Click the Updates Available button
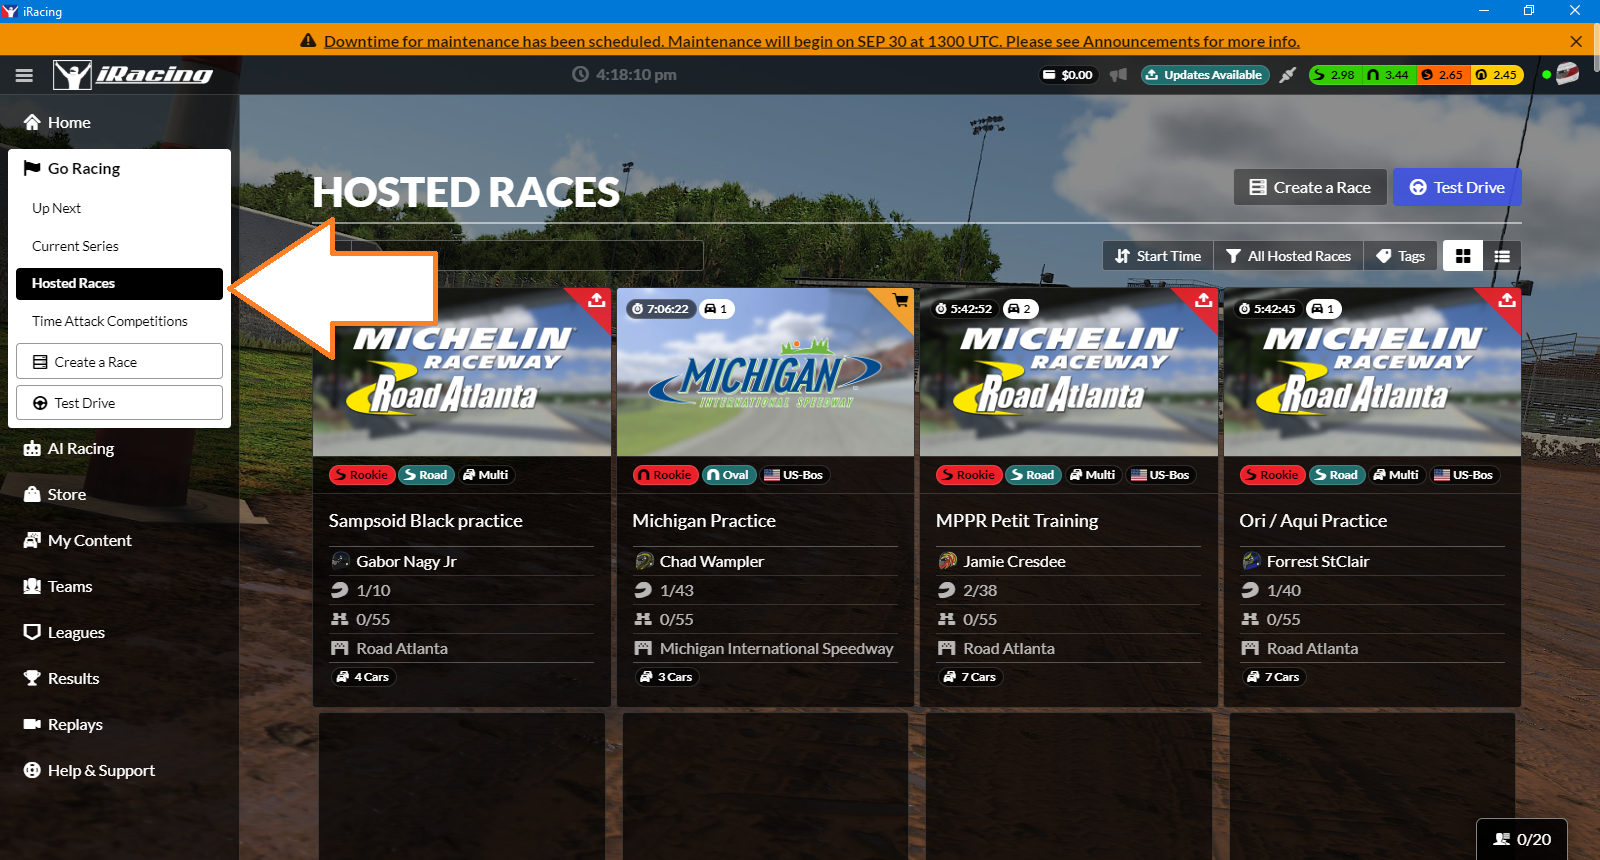The image size is (1600, 860). click(x=1204, y=75)
